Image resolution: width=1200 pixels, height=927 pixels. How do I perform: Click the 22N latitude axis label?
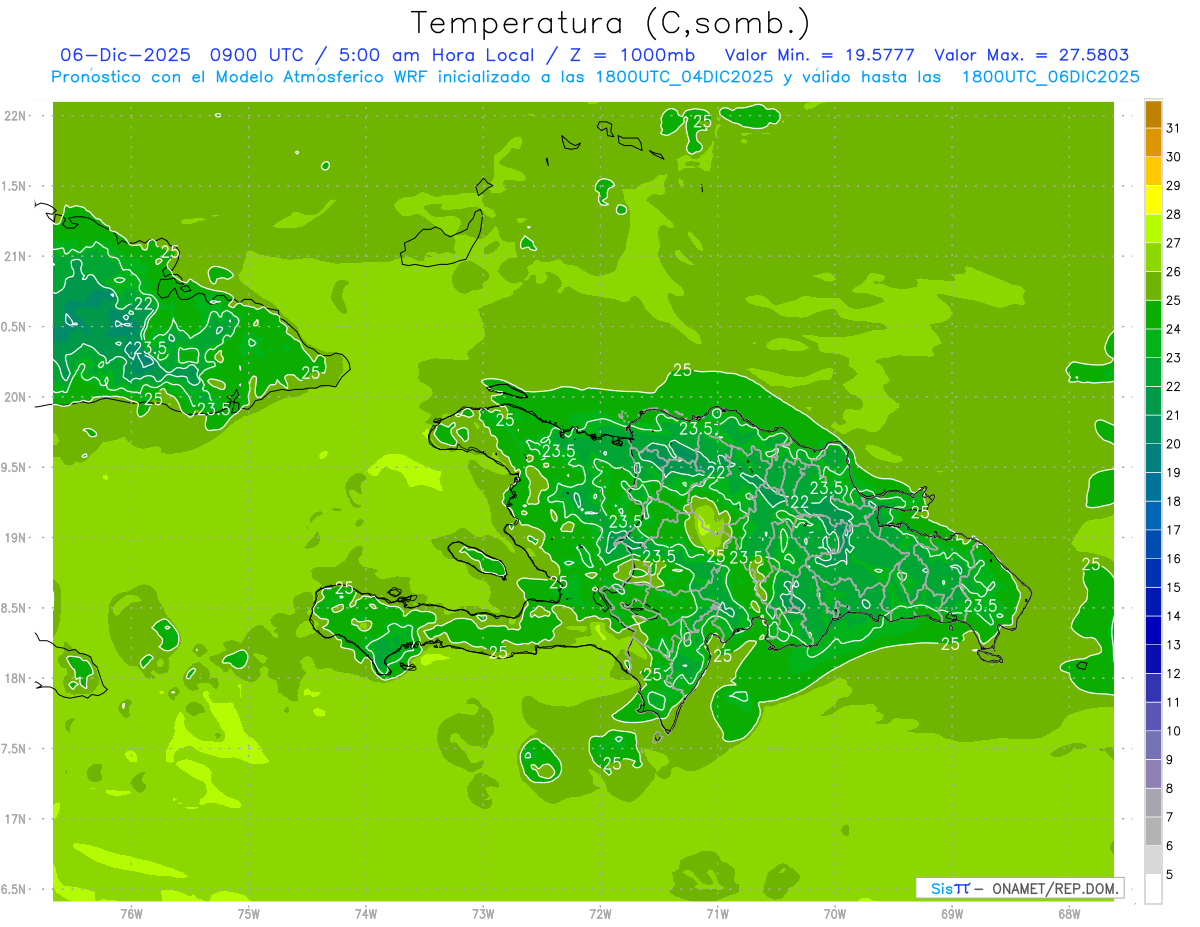pos(18,116)
